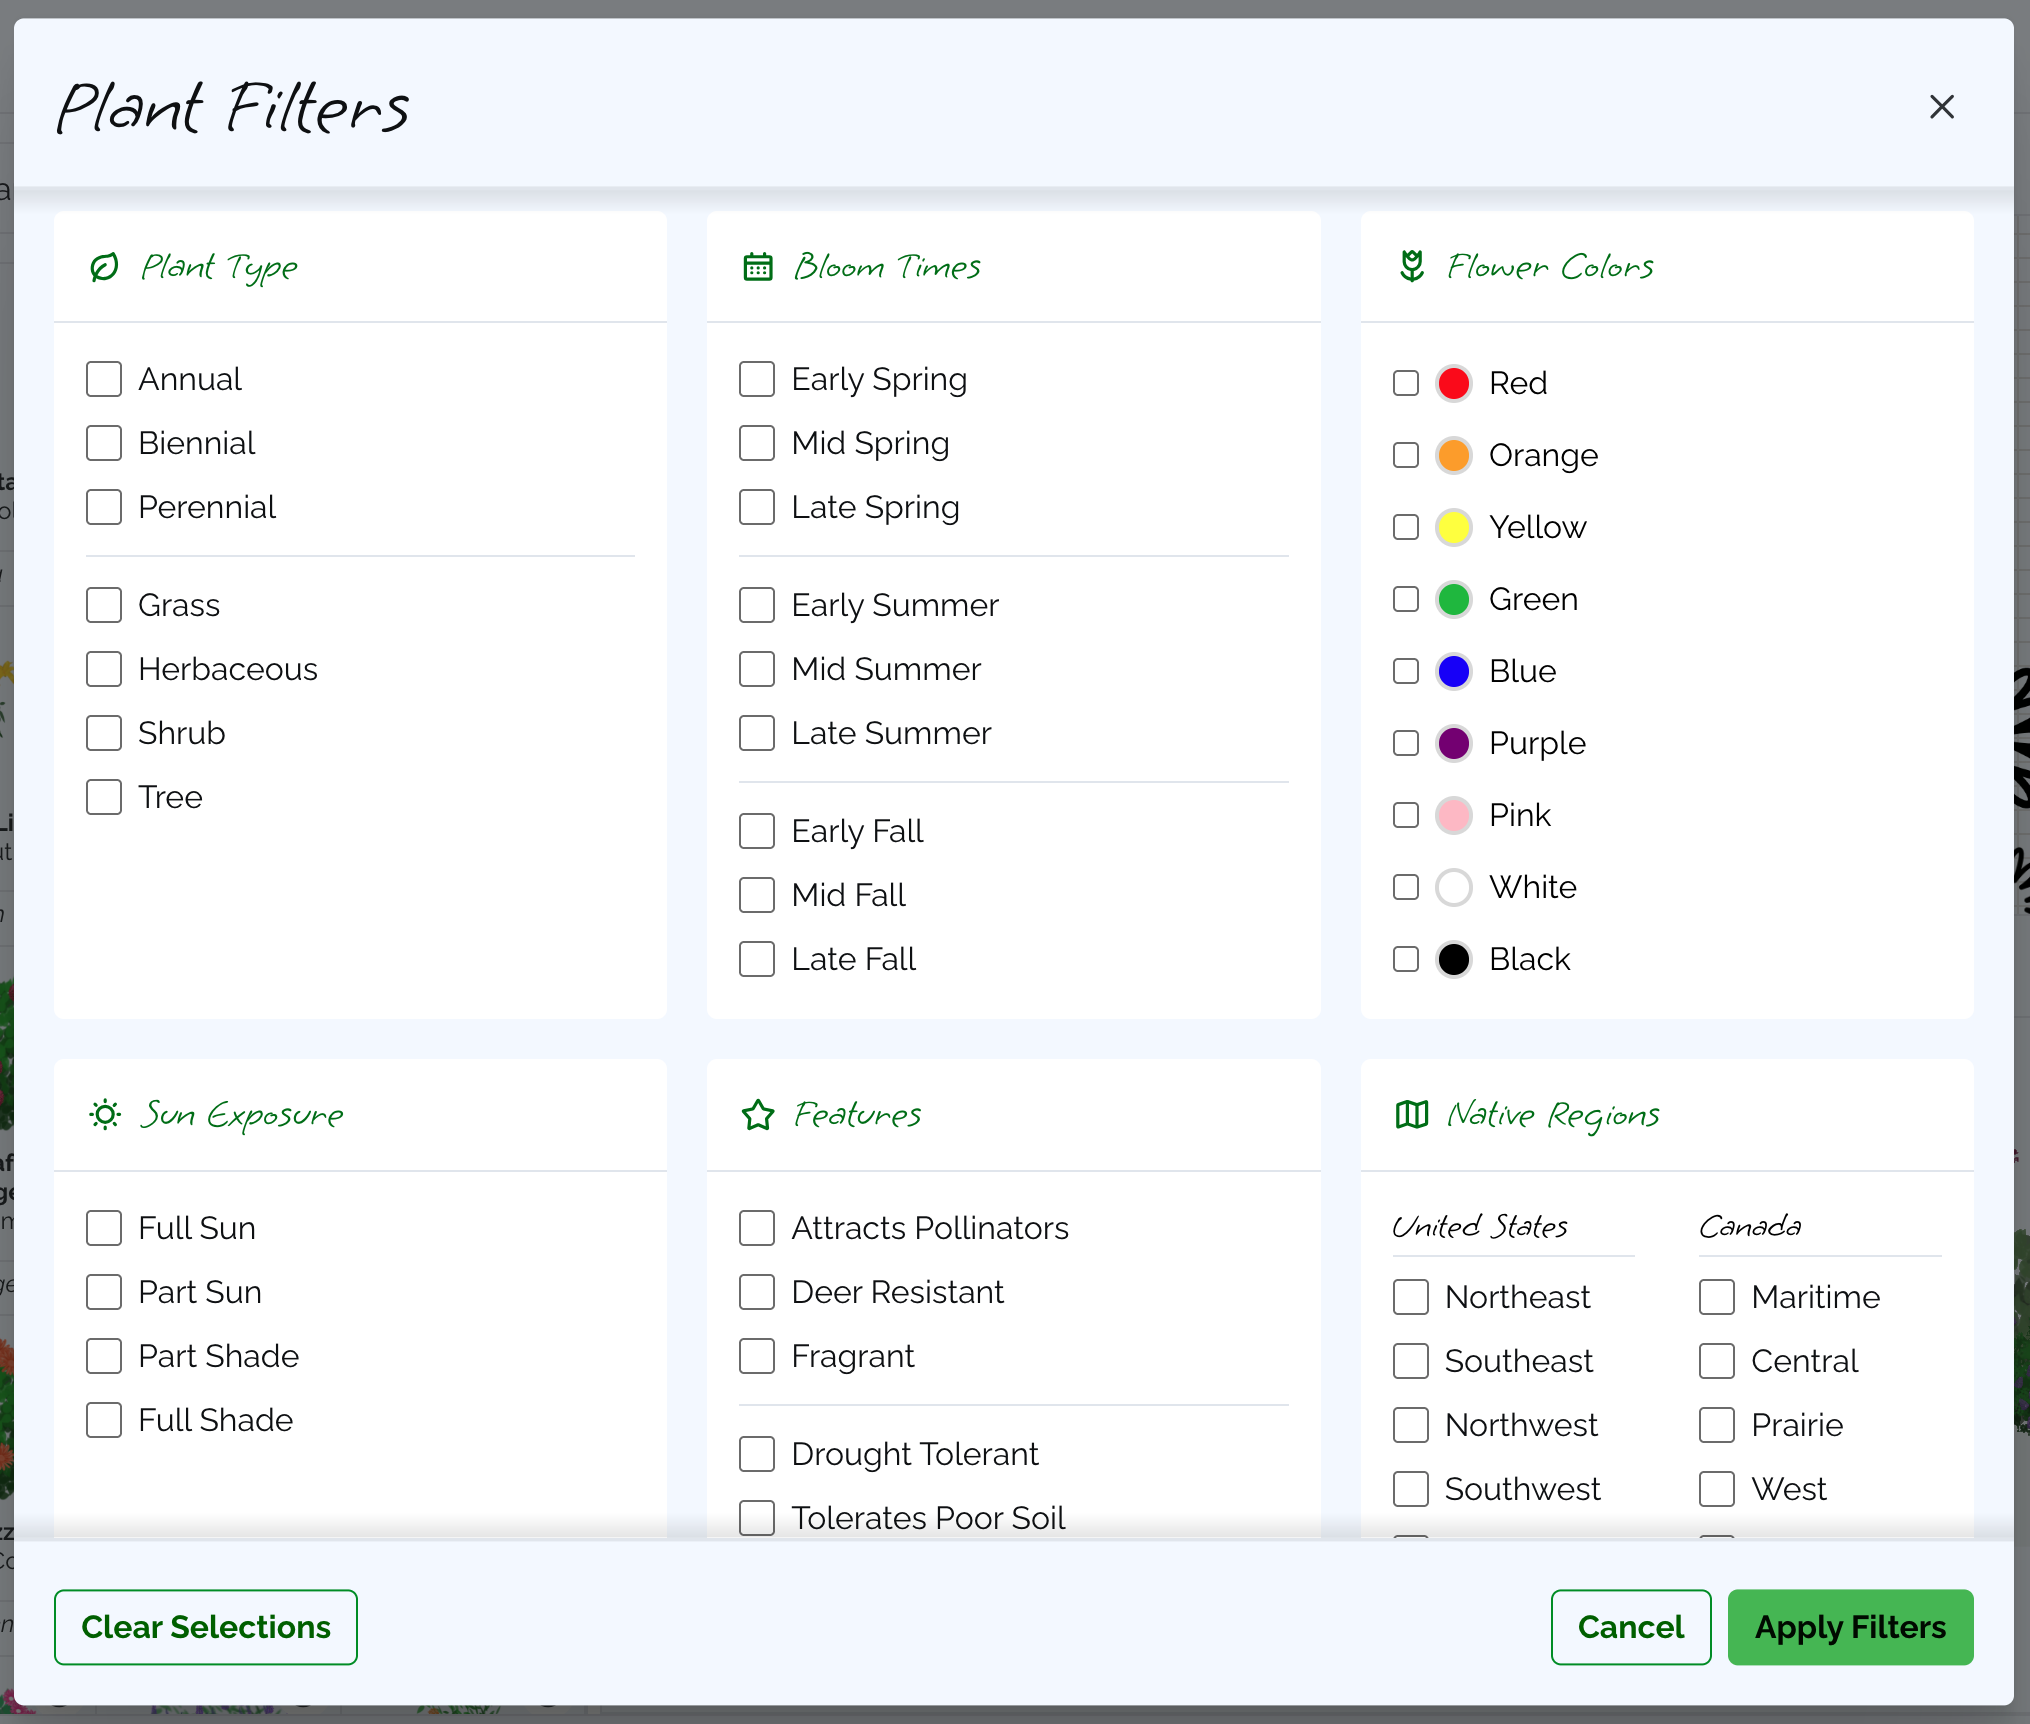The height and width of the screenshot is (1724, 2030).
Task: Click the red color swatch circle
Action: click(x=1454, y=383)
